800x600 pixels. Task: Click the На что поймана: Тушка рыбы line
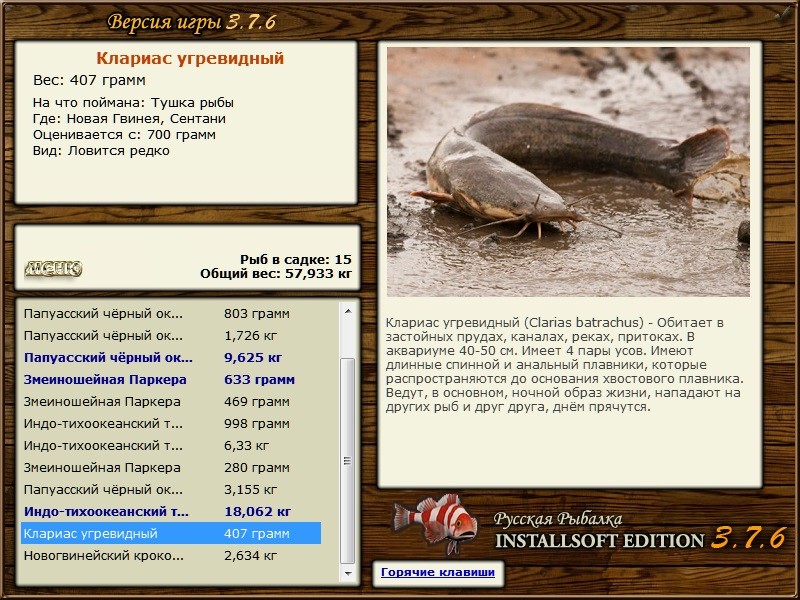pyautogui.click(x=133, y=103)
